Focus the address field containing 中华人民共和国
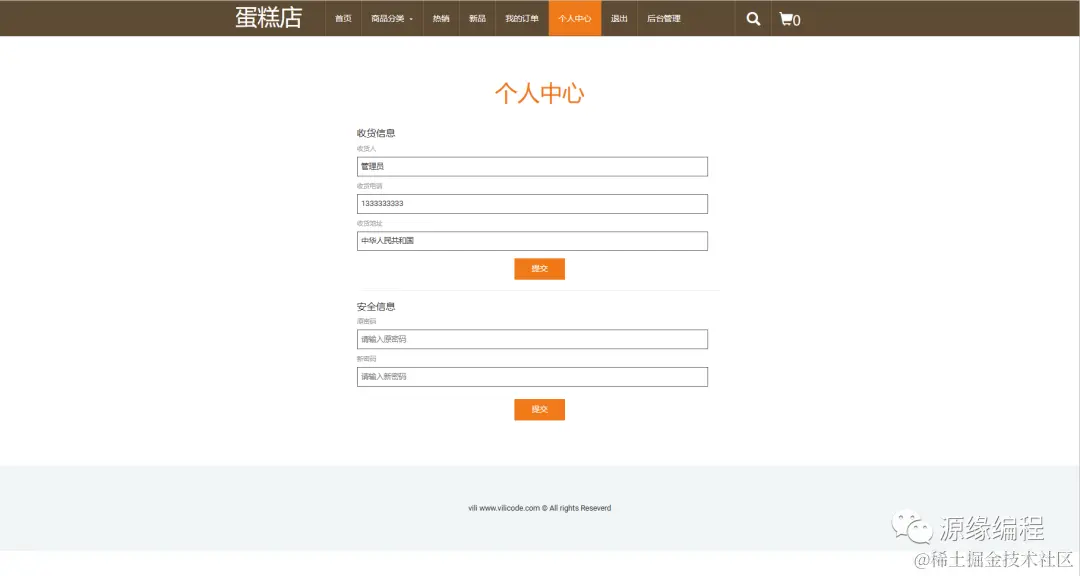 (532, 240)
